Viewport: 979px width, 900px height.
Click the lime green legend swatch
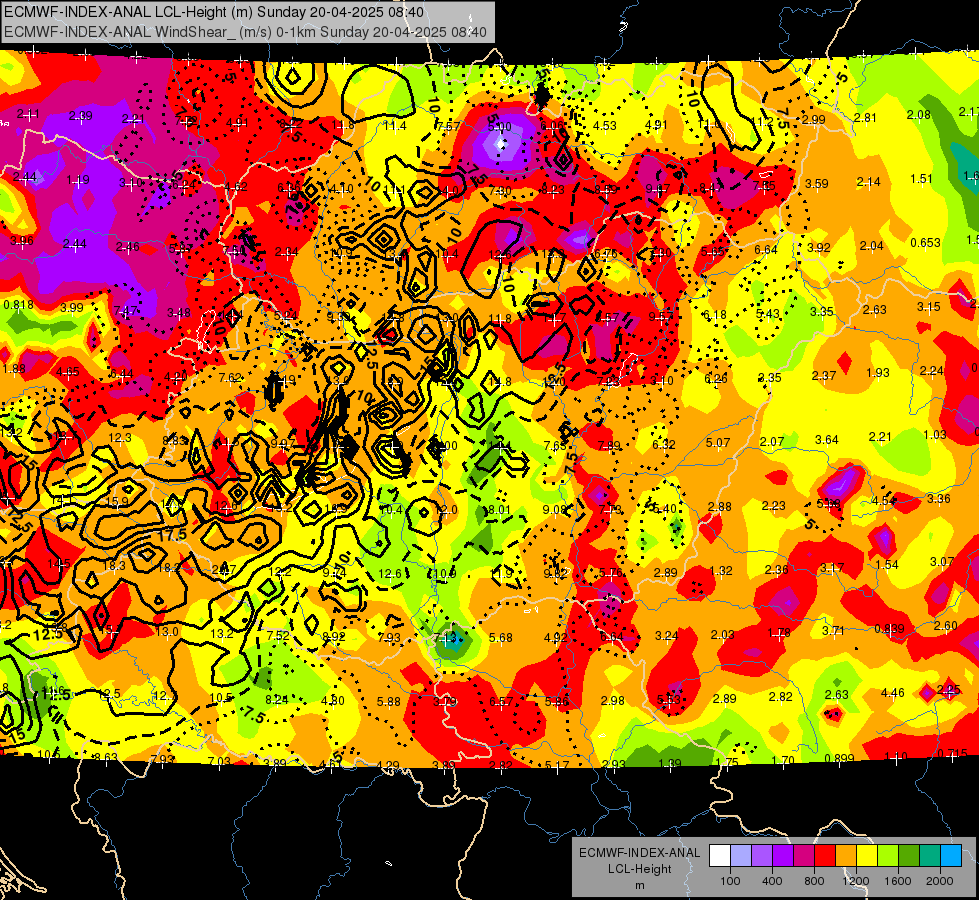click(x=888, y=856)
